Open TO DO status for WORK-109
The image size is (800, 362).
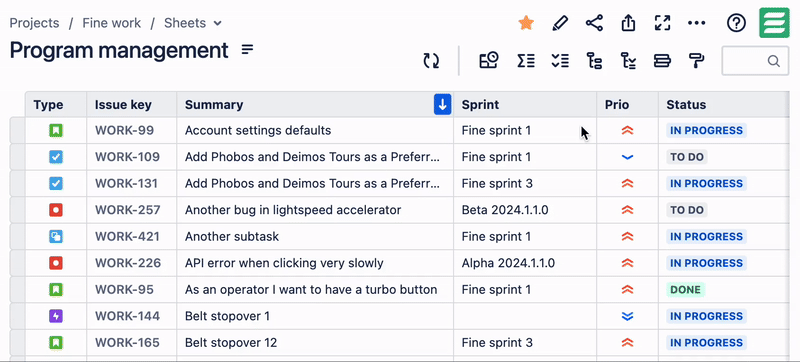687,157
